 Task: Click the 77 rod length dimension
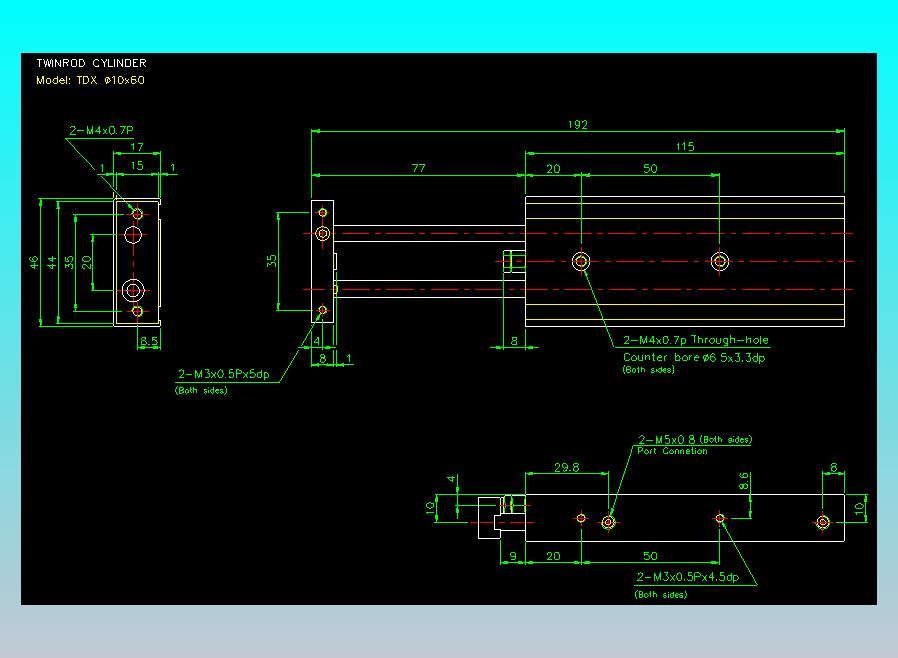[419, 169]
